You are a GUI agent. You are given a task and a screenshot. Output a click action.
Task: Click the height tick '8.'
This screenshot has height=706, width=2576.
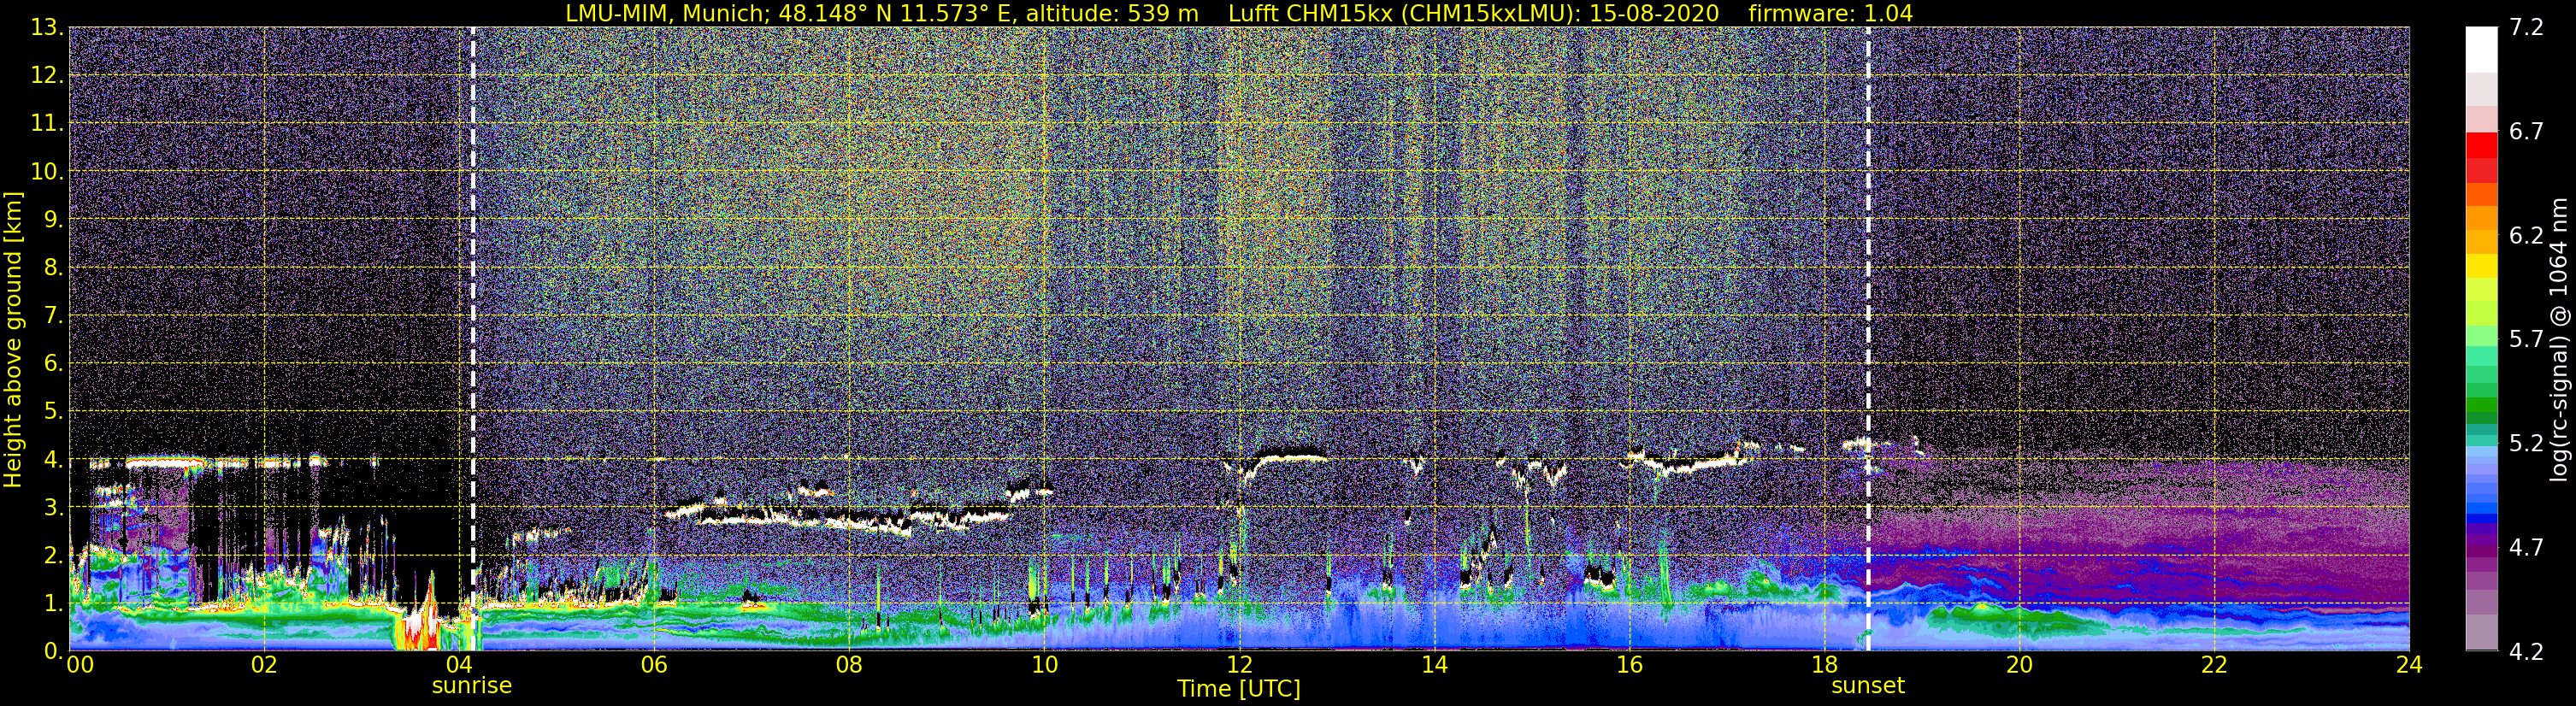click(x=53, y=268)
